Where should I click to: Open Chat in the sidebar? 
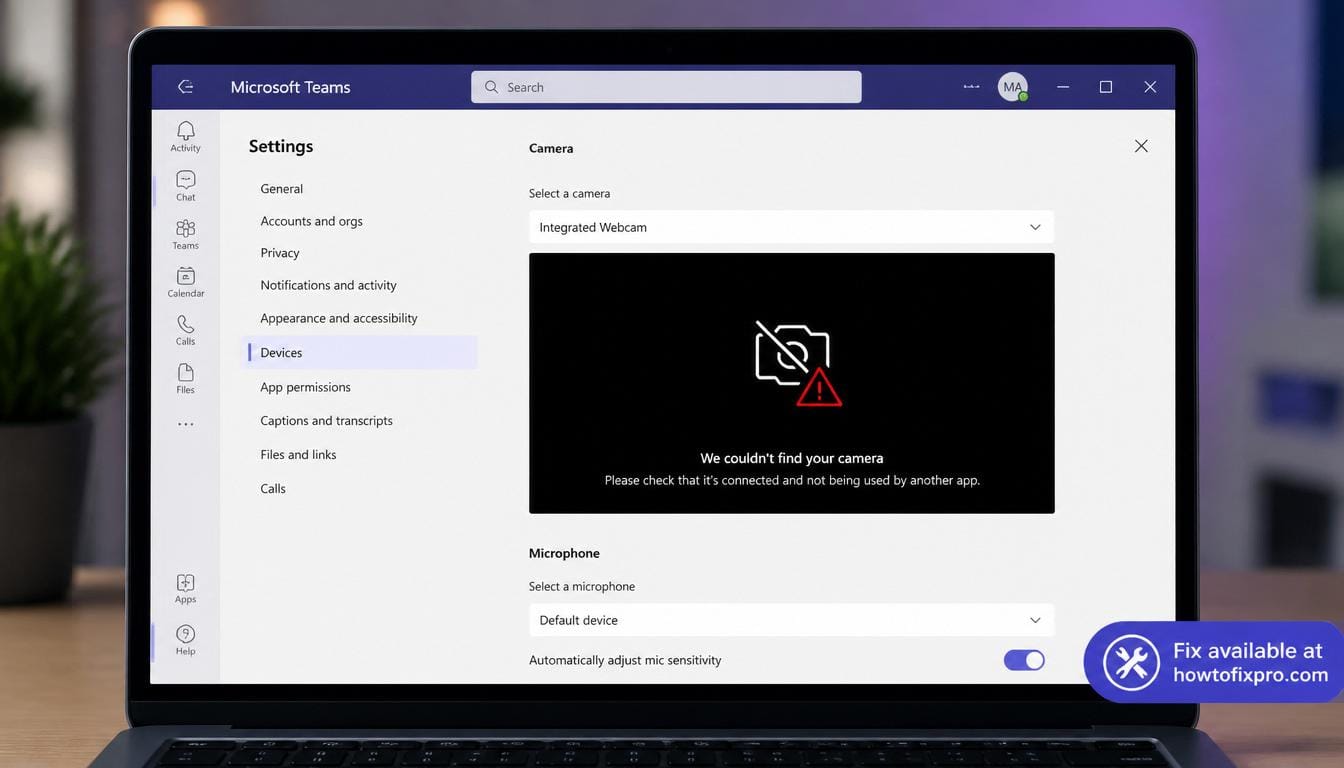coord(185,185)
